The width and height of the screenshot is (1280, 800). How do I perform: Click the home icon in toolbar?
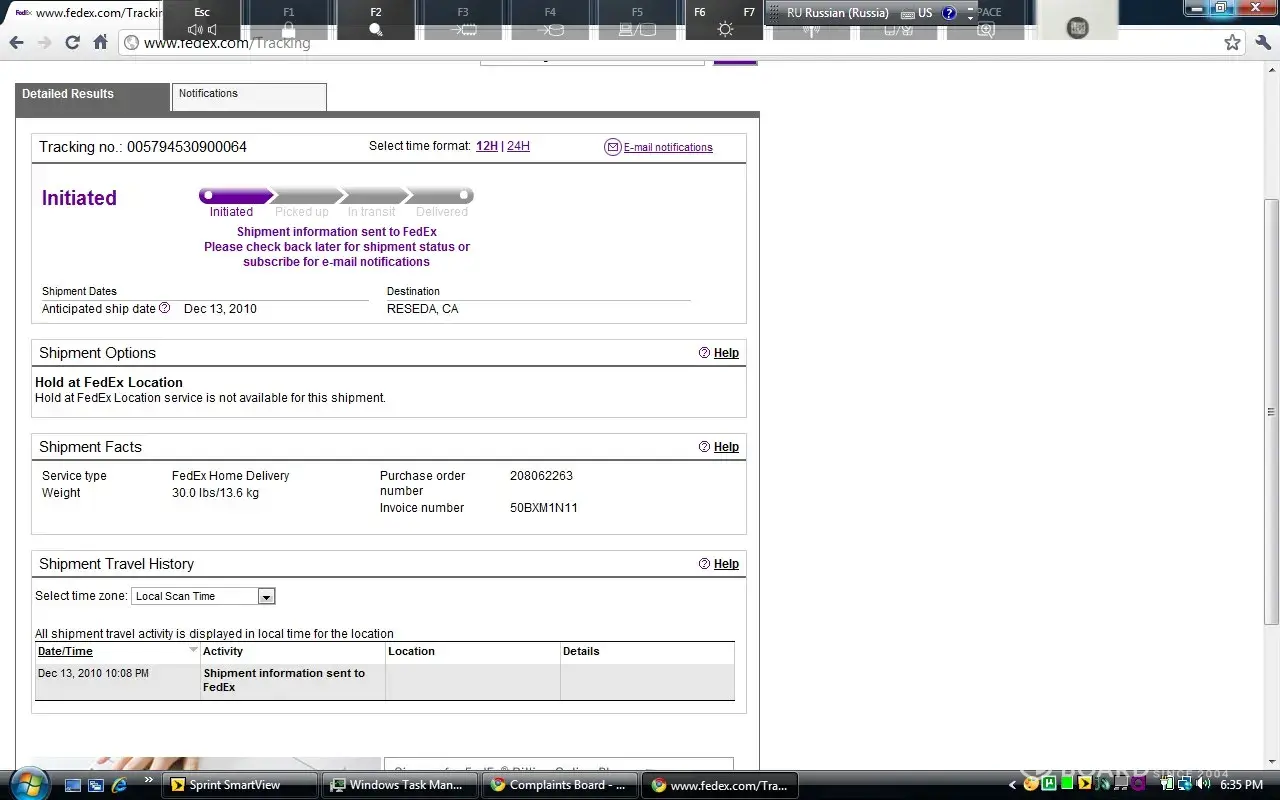(100, 42)
